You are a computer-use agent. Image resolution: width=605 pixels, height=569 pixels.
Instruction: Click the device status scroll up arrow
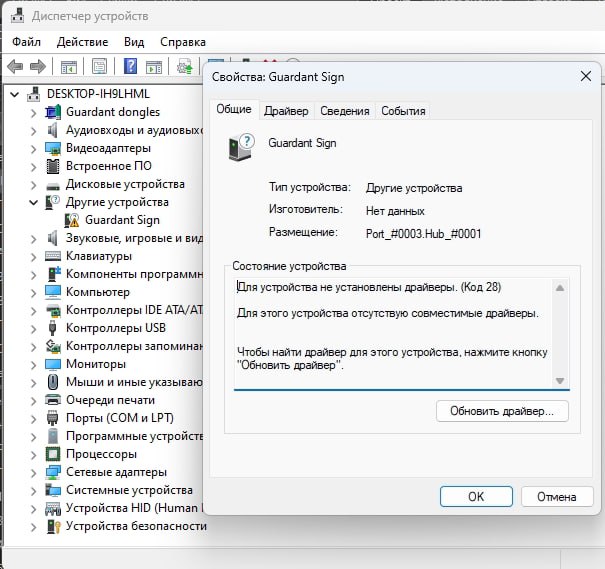coord(560,288)
